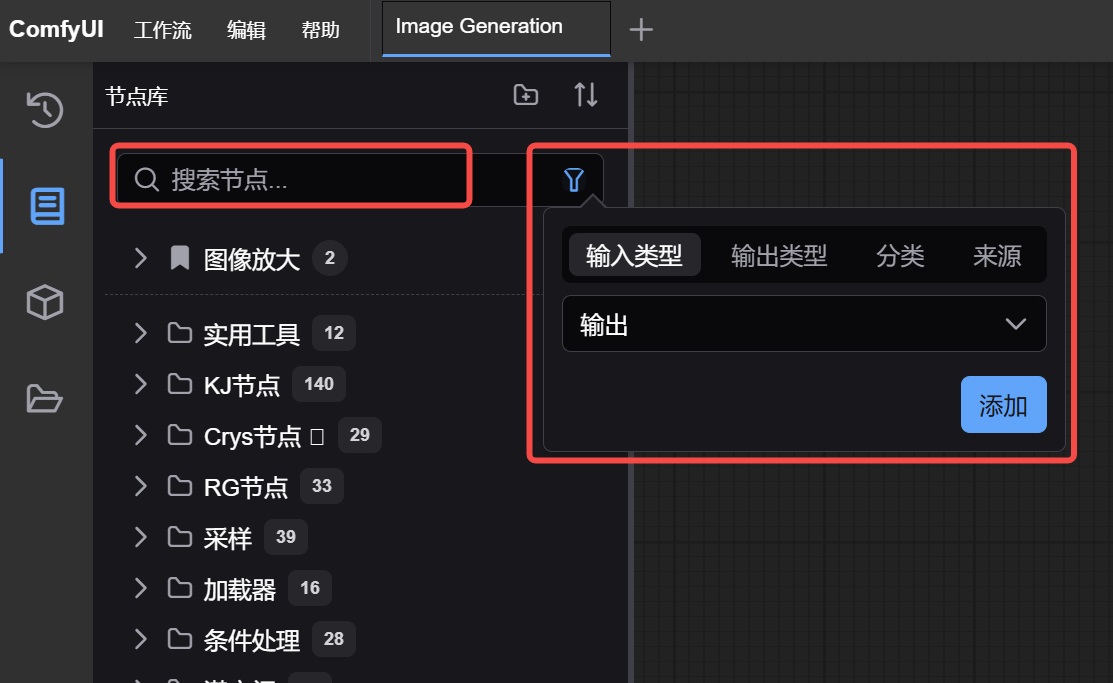Expand the 采样 node category
1113x683 pixels.
140,537
